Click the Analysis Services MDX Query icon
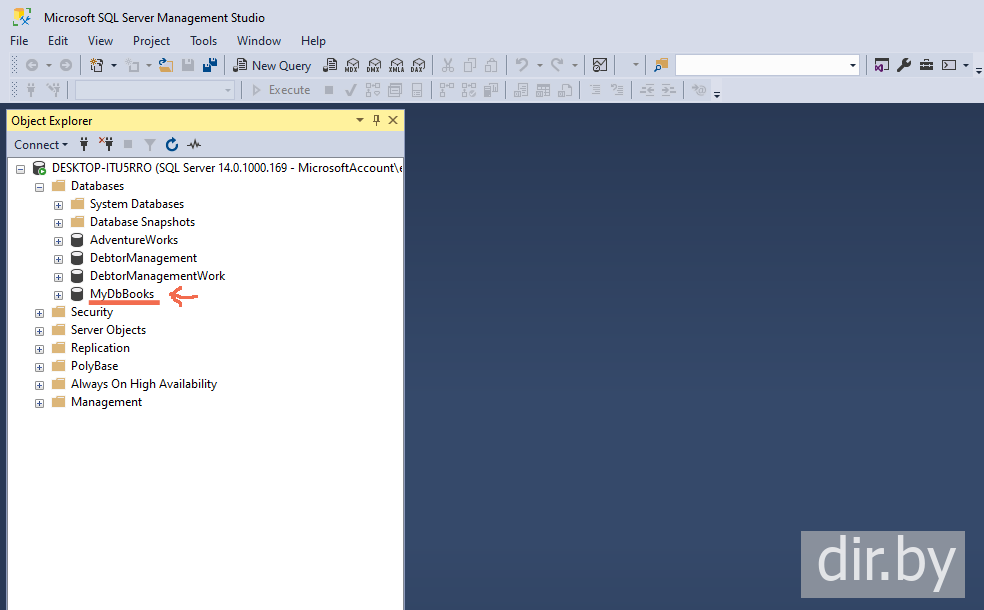 click(x=352, y=65)
